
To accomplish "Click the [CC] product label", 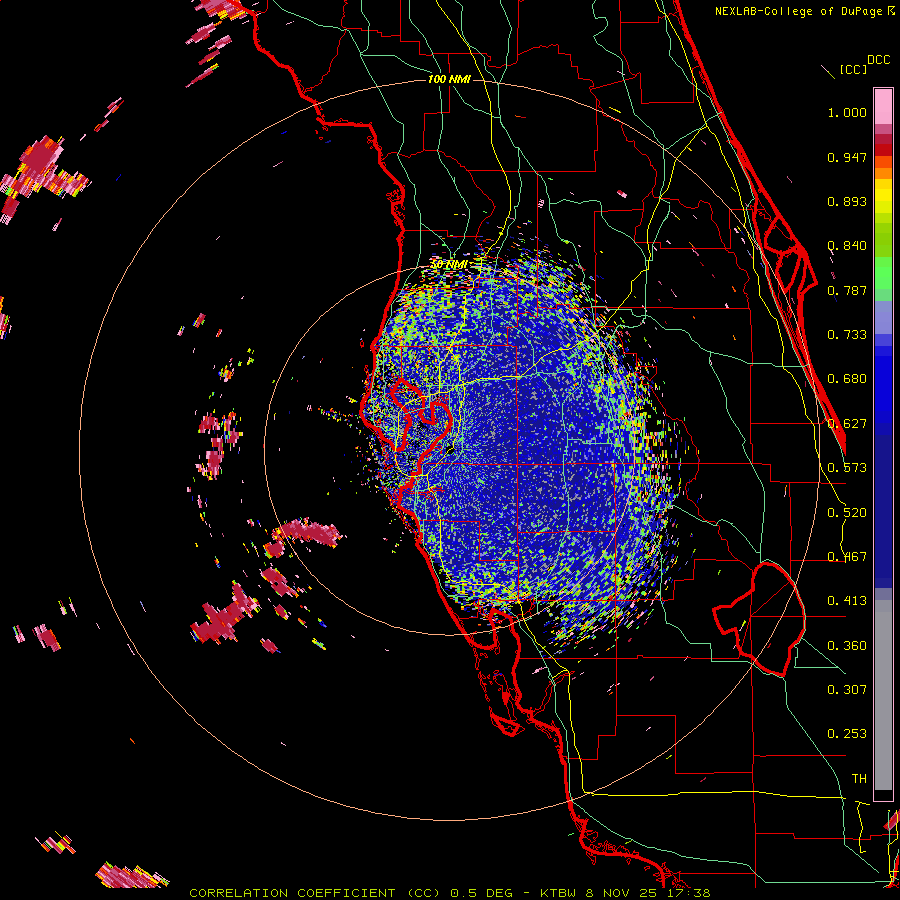I will tap(853, 69).
